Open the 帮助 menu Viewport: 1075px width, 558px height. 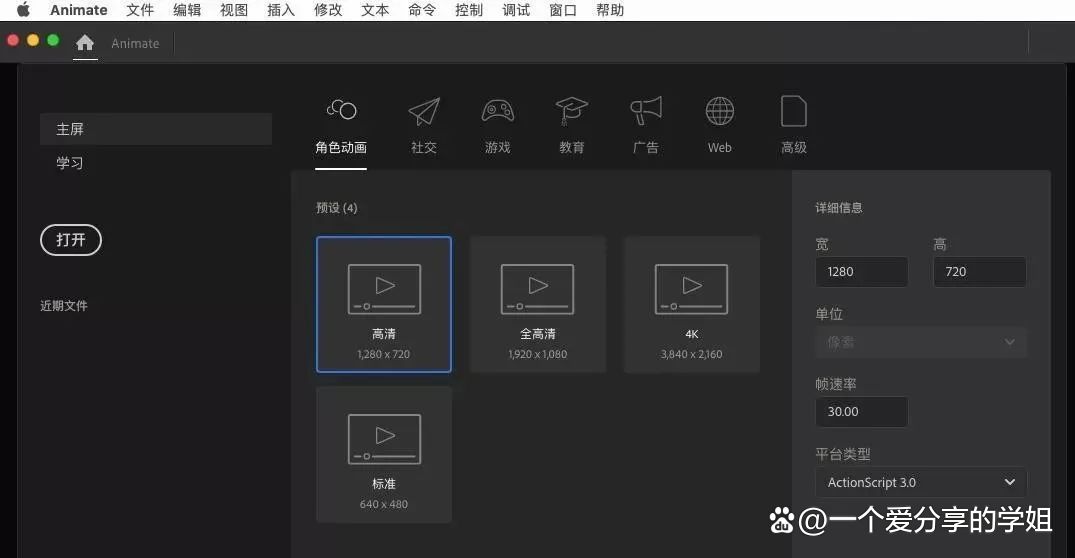pyautogui.click(x=610, y=10)
